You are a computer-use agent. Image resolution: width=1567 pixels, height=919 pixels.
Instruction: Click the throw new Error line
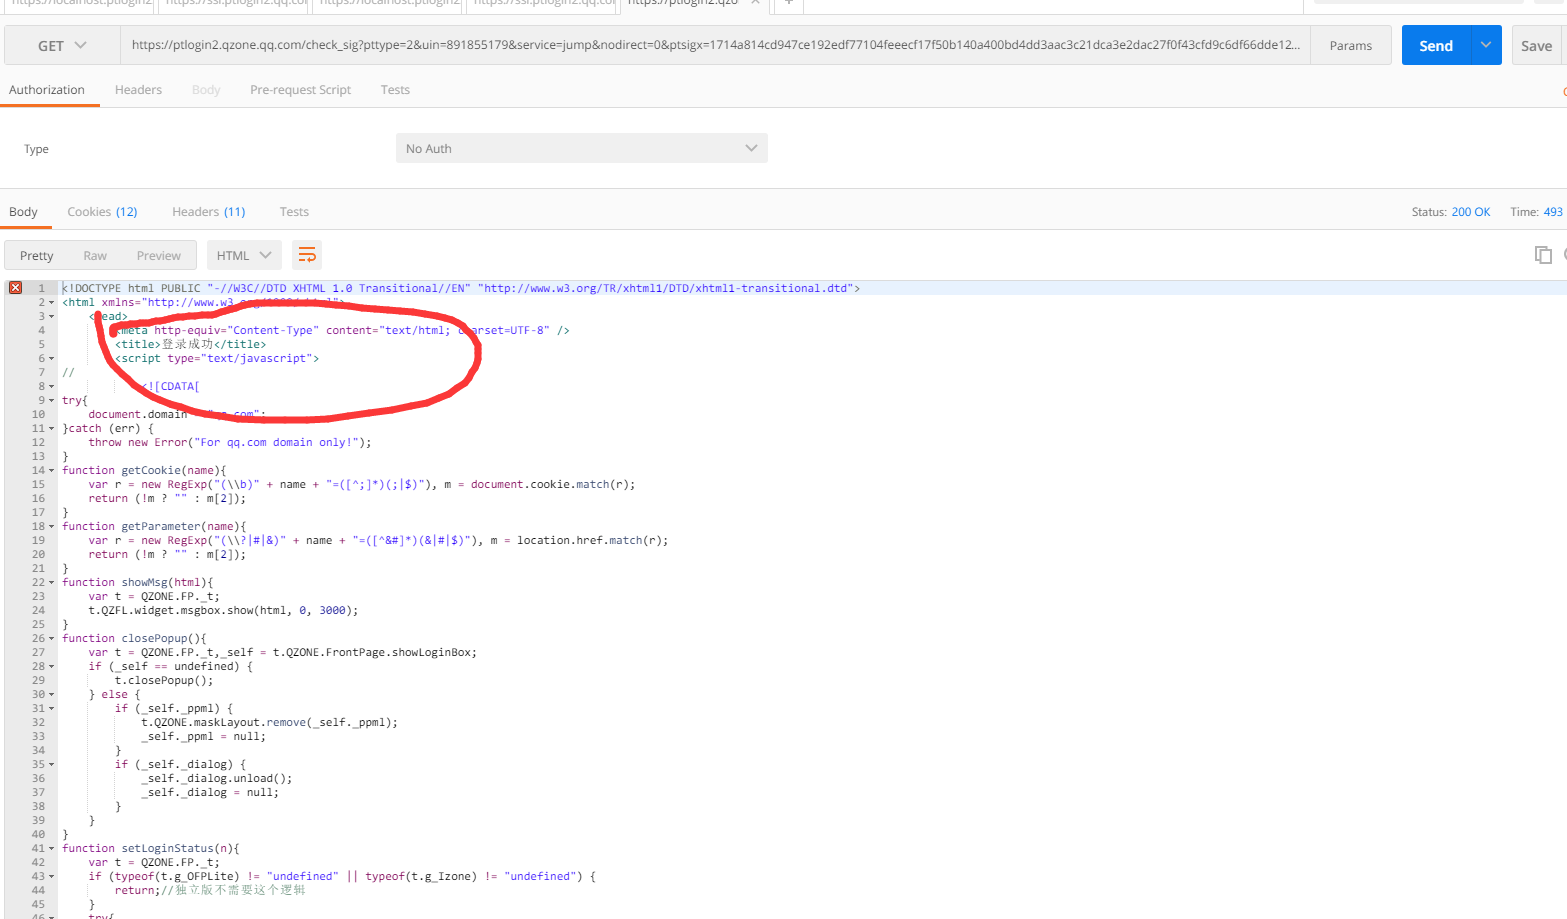(x=230, y=442)
